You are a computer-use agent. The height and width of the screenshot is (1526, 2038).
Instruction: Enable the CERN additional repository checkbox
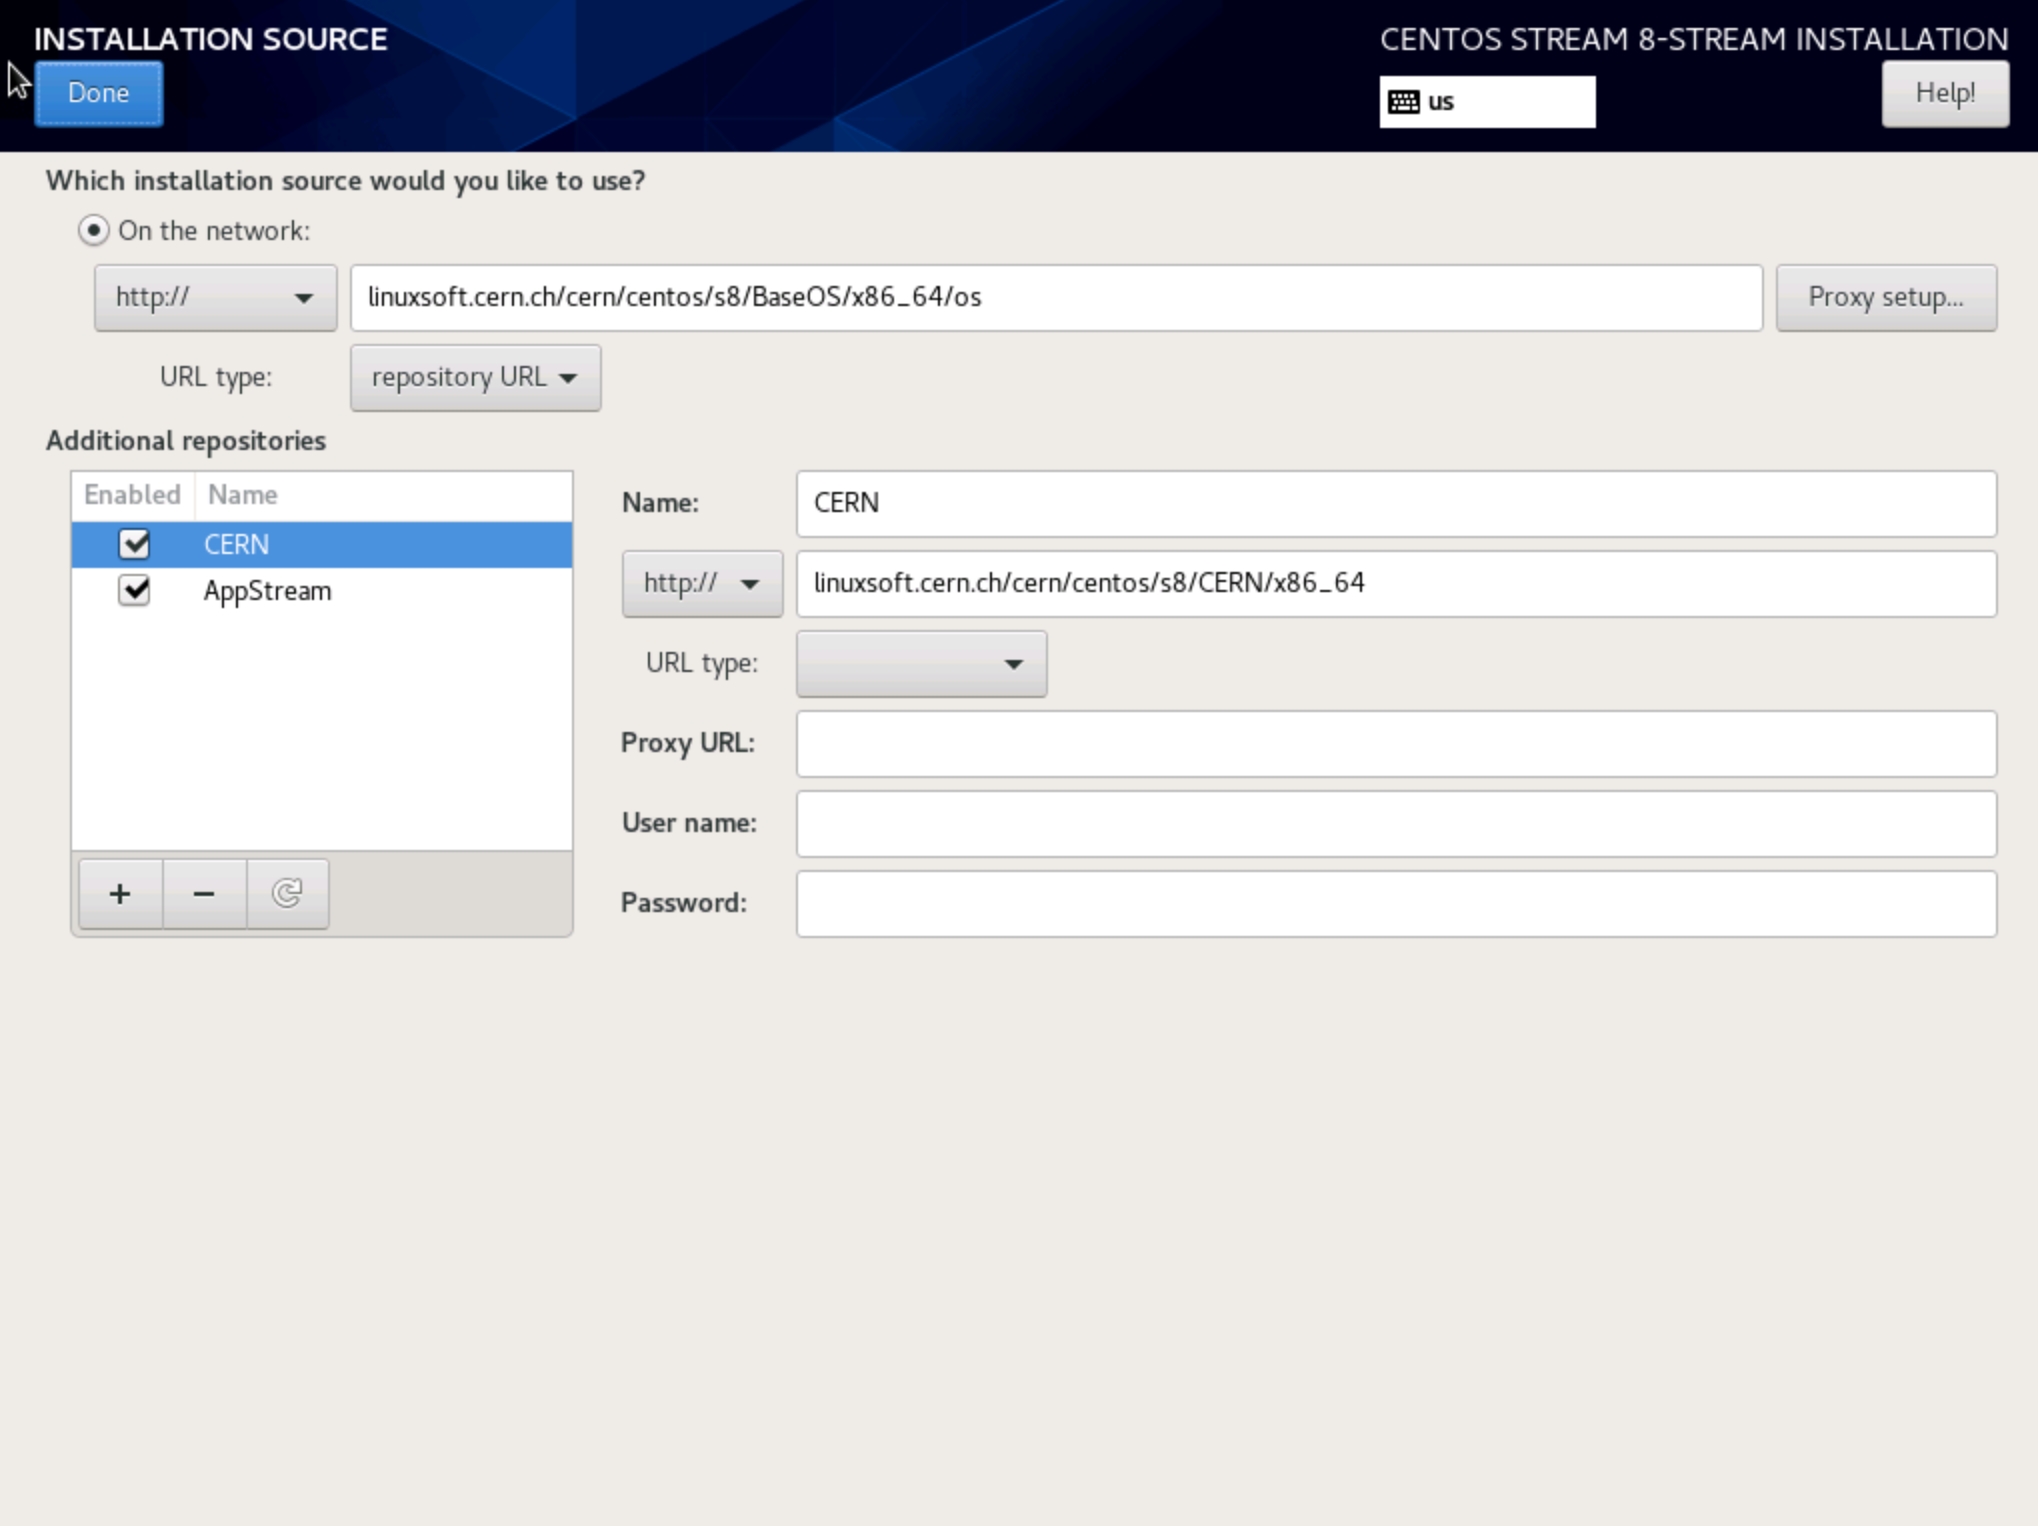point(136,543)
